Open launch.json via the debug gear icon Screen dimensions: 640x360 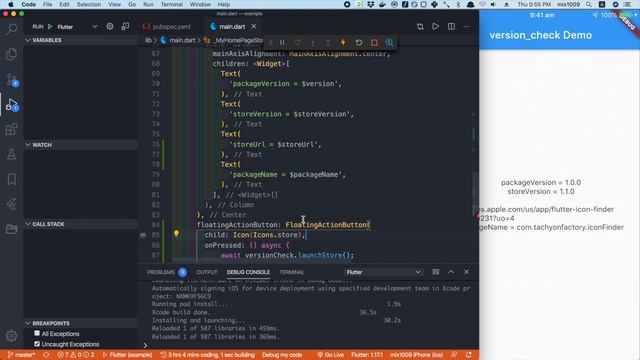[110, 27]
